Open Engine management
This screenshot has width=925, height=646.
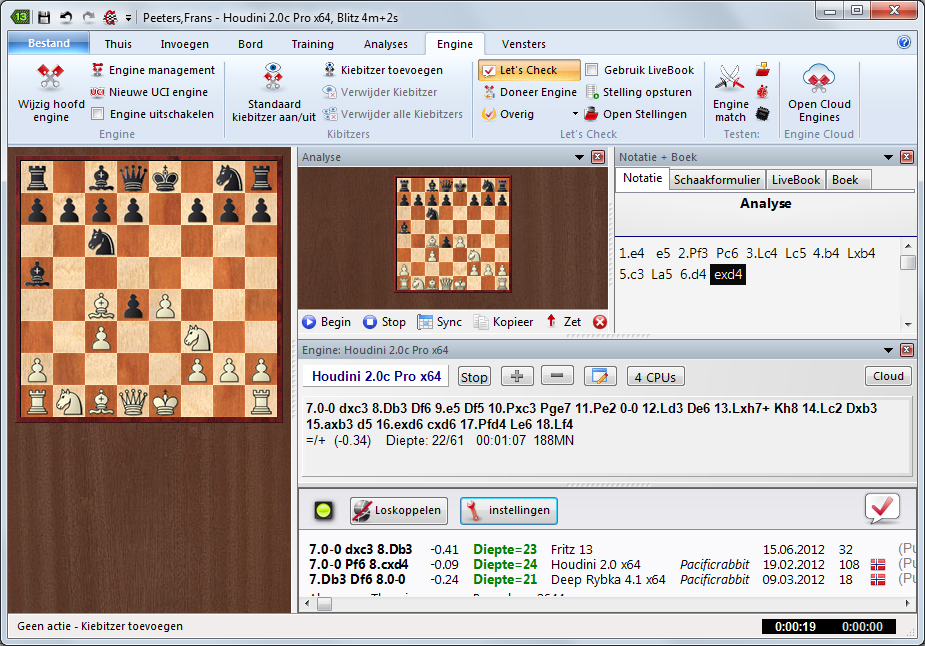153,70
